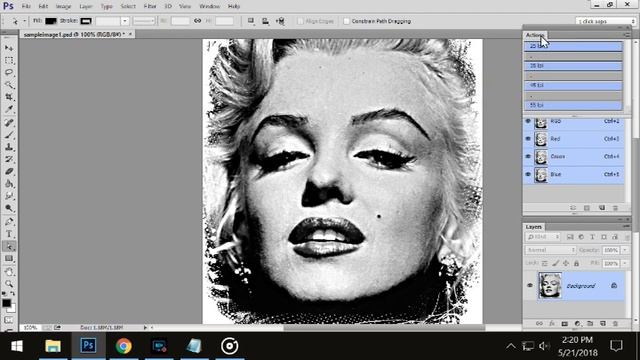This screenshot has width=640, height=360.
Task: Select the Dodge tool
Action: pos(9,208)
